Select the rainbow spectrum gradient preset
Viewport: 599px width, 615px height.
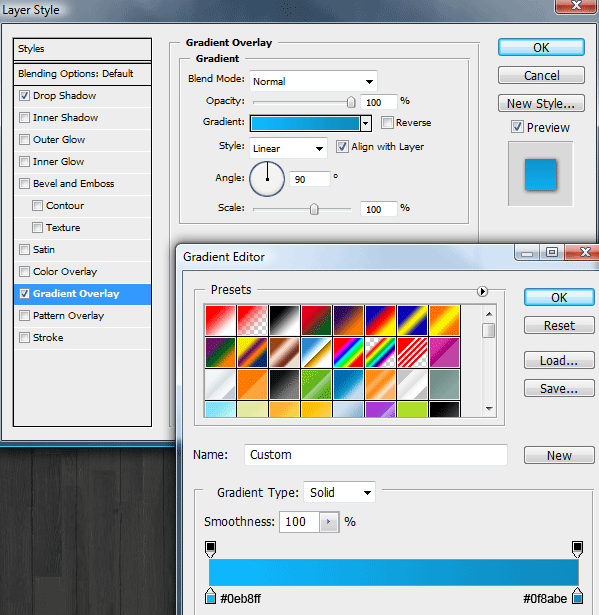click(348, 352)
